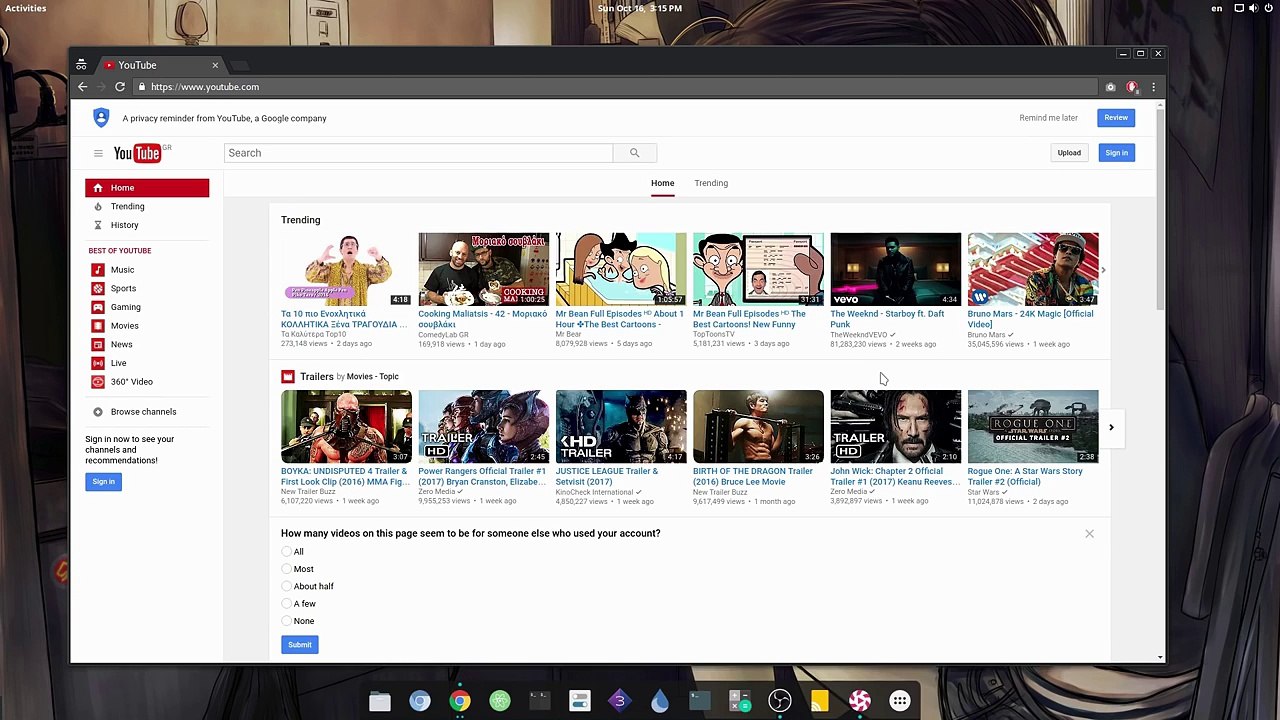Click the News channel icon
This screenshot has height=720, width=1280.
(x=98, y=344)
